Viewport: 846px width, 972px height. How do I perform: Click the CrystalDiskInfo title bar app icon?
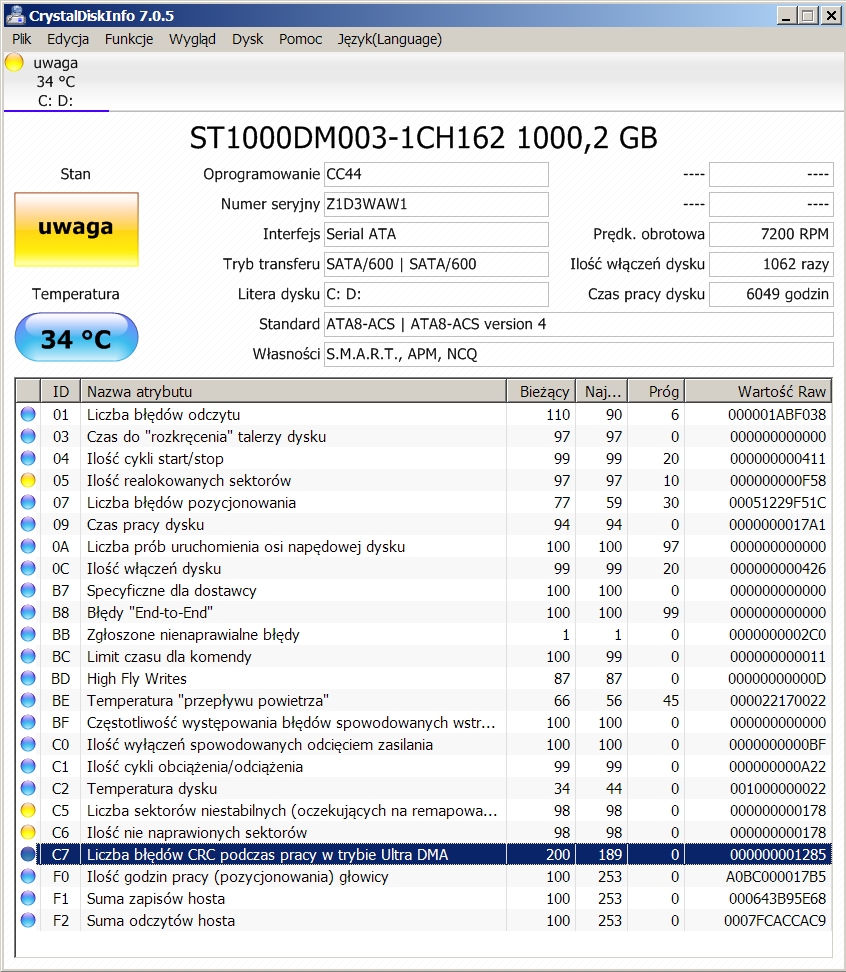coord(15,15)
